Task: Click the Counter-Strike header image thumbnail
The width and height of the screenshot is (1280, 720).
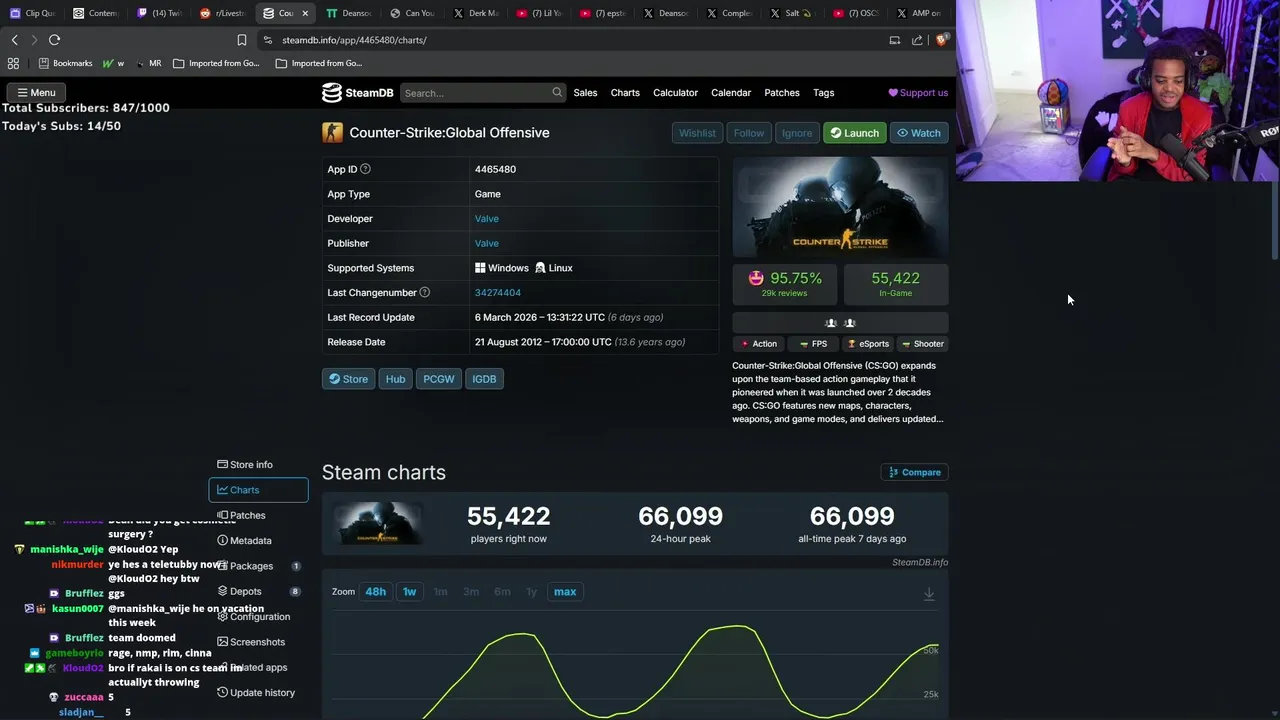Action: 840,207
